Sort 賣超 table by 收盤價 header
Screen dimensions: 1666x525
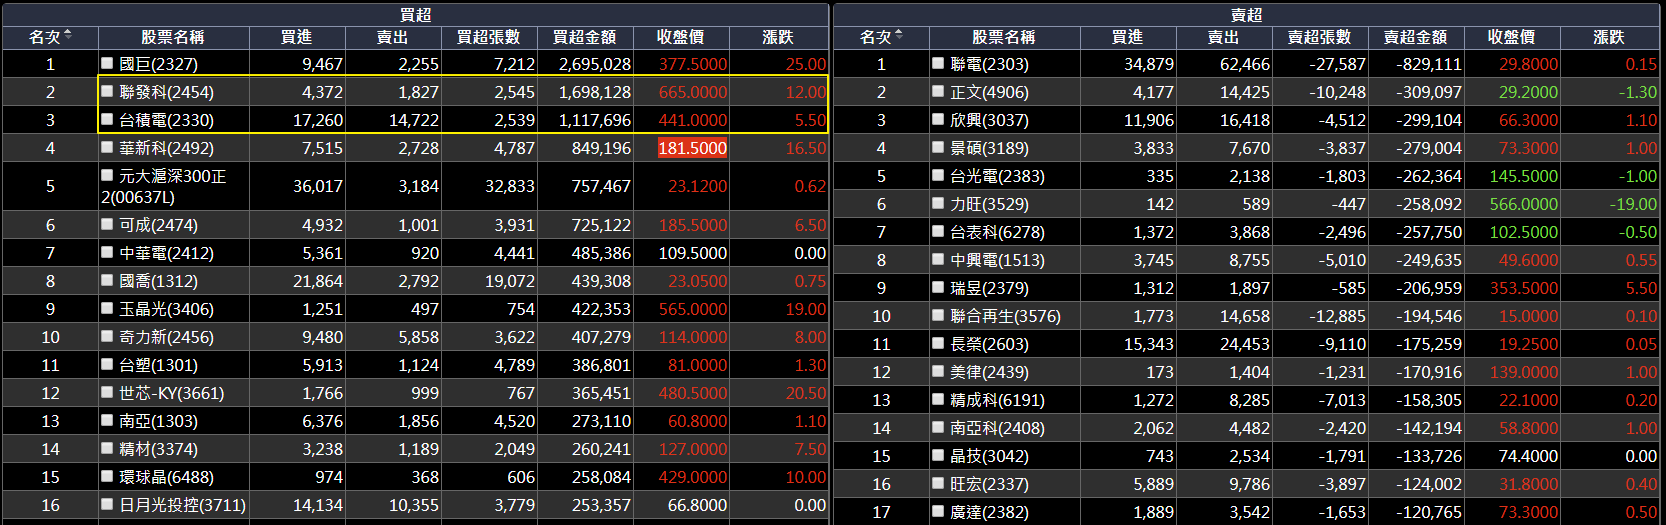tap(1512, 37)
